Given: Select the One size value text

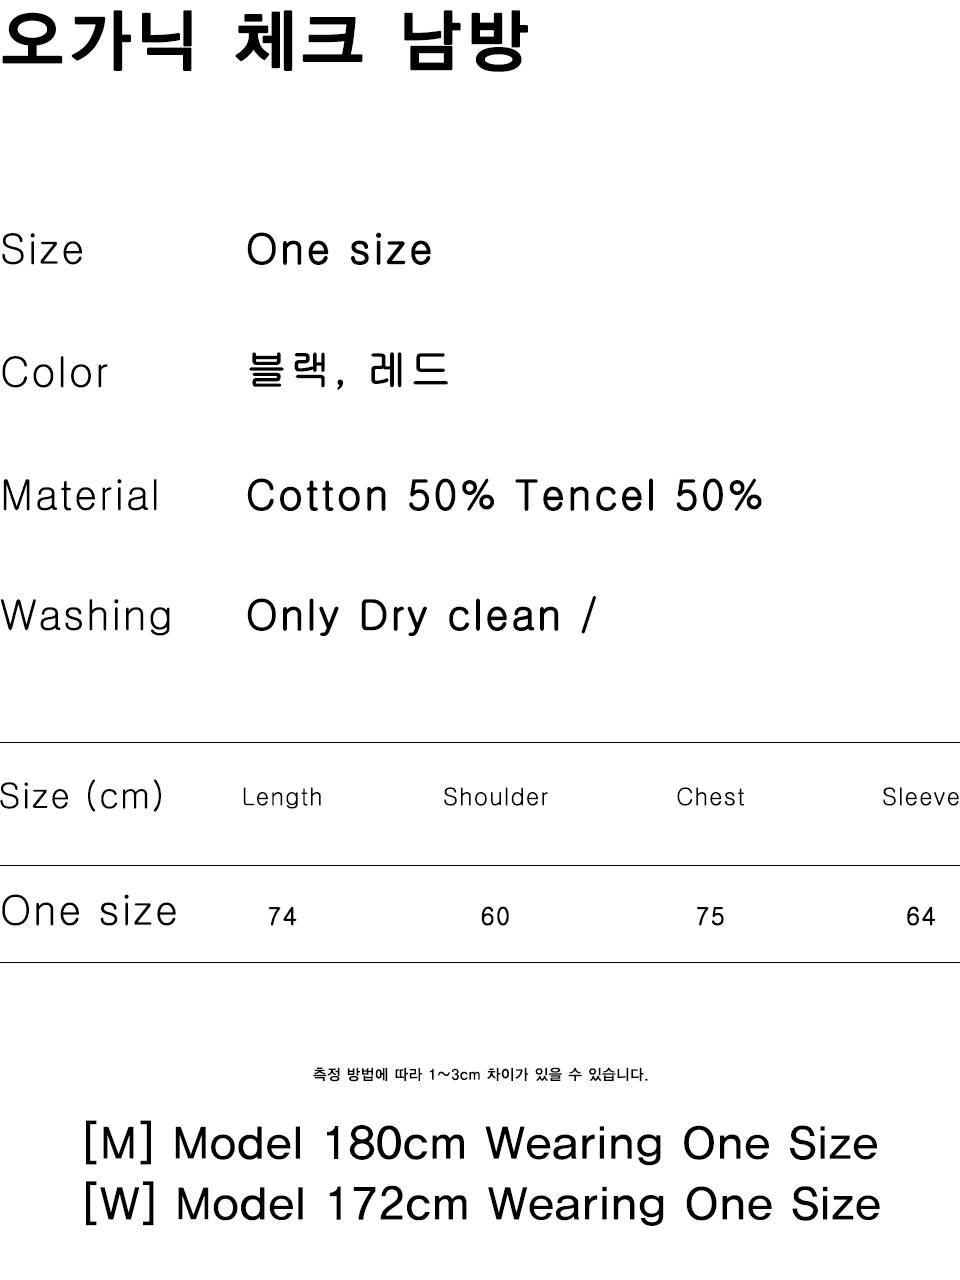Looking at the screenshot, I should 339,250.
